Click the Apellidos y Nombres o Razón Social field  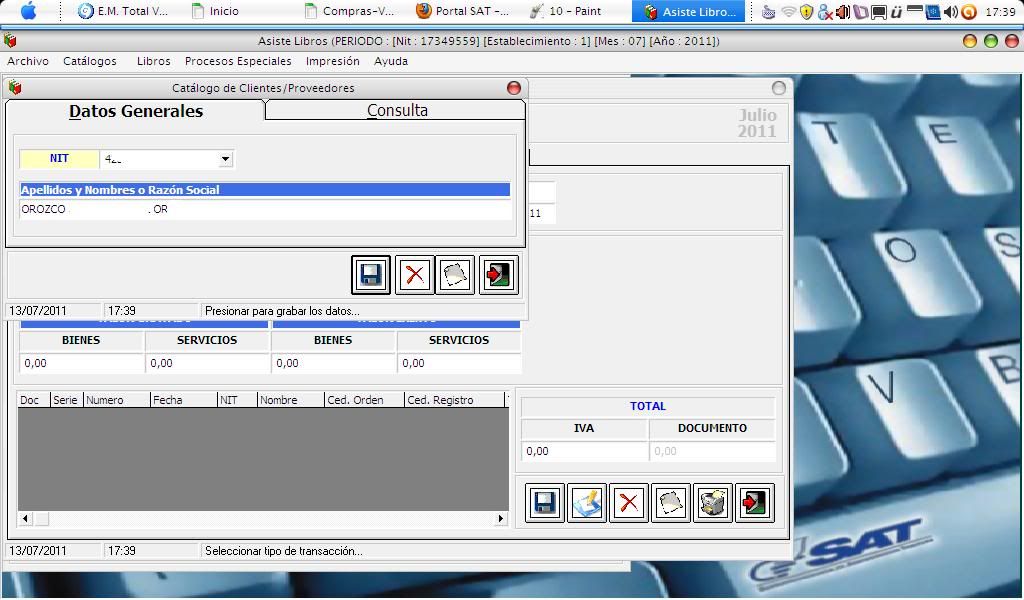pyautogui.click(x=265, y=209)
